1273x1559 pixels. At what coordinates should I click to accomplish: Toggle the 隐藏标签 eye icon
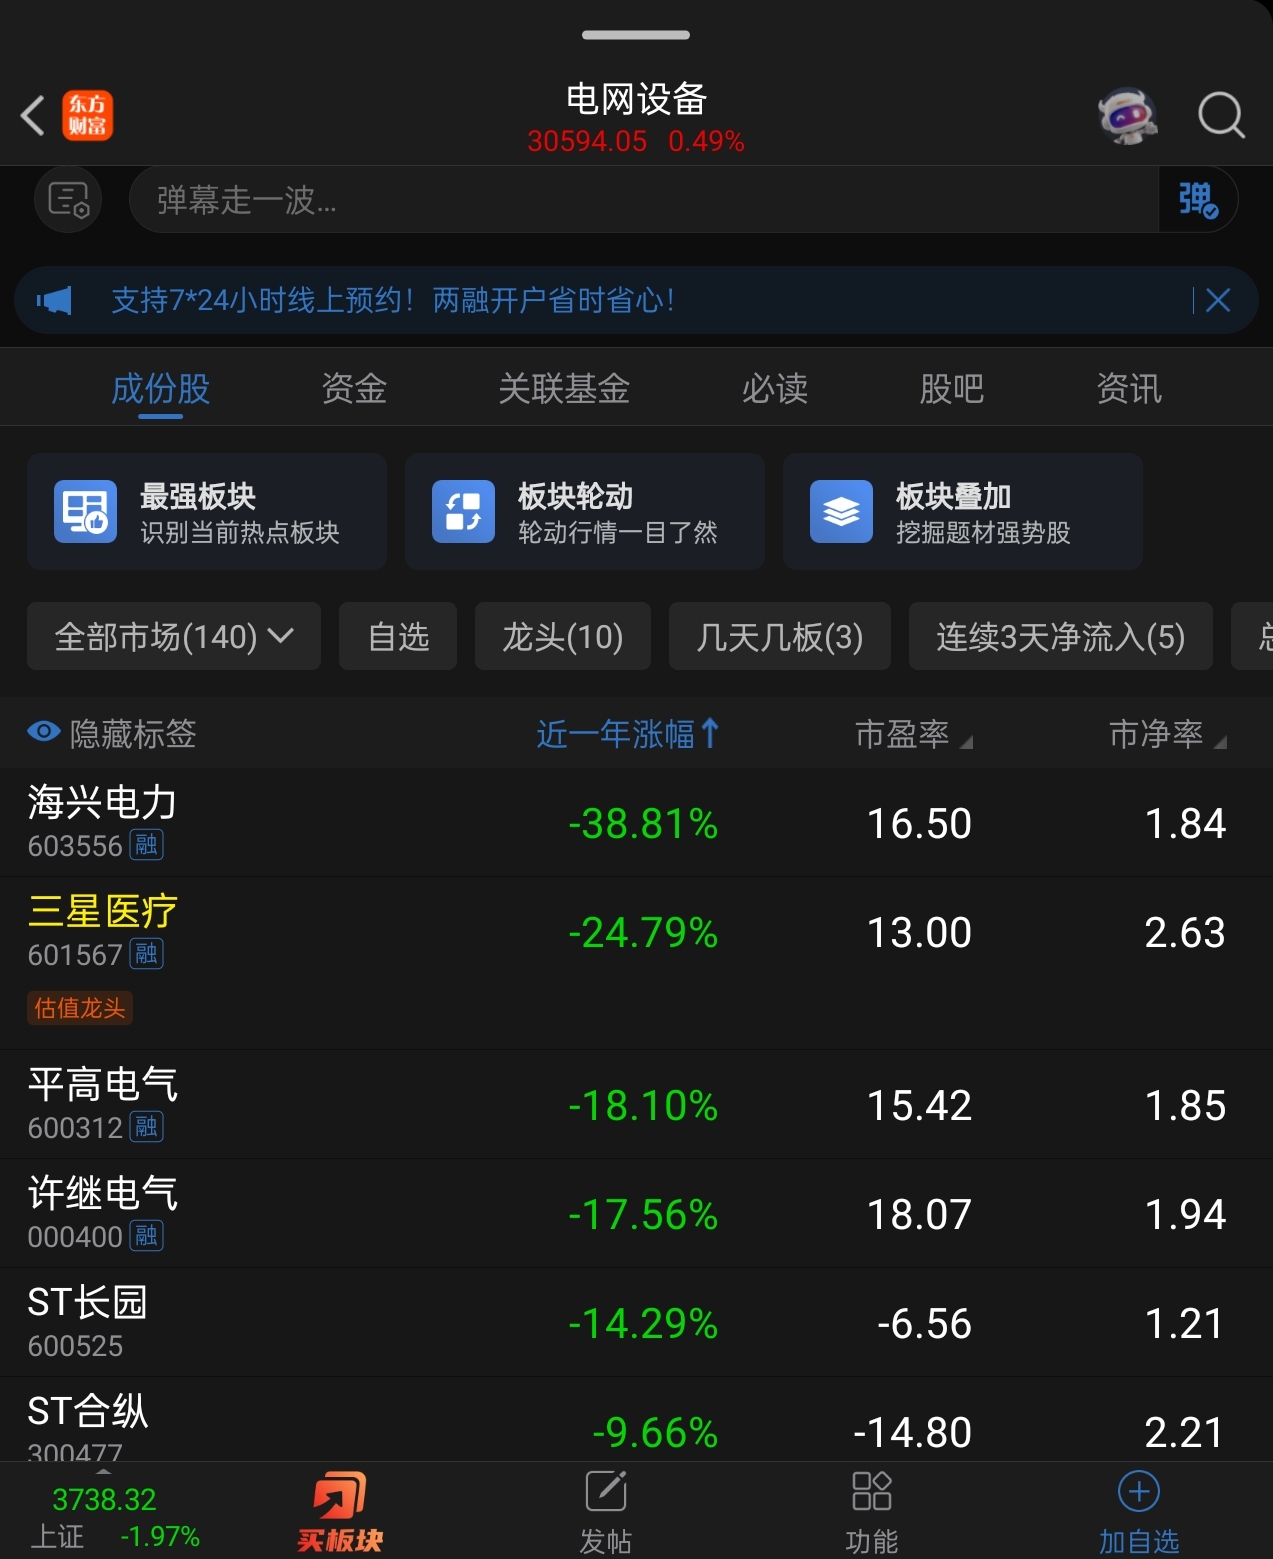pyautogui.click(x=43, y=732)
